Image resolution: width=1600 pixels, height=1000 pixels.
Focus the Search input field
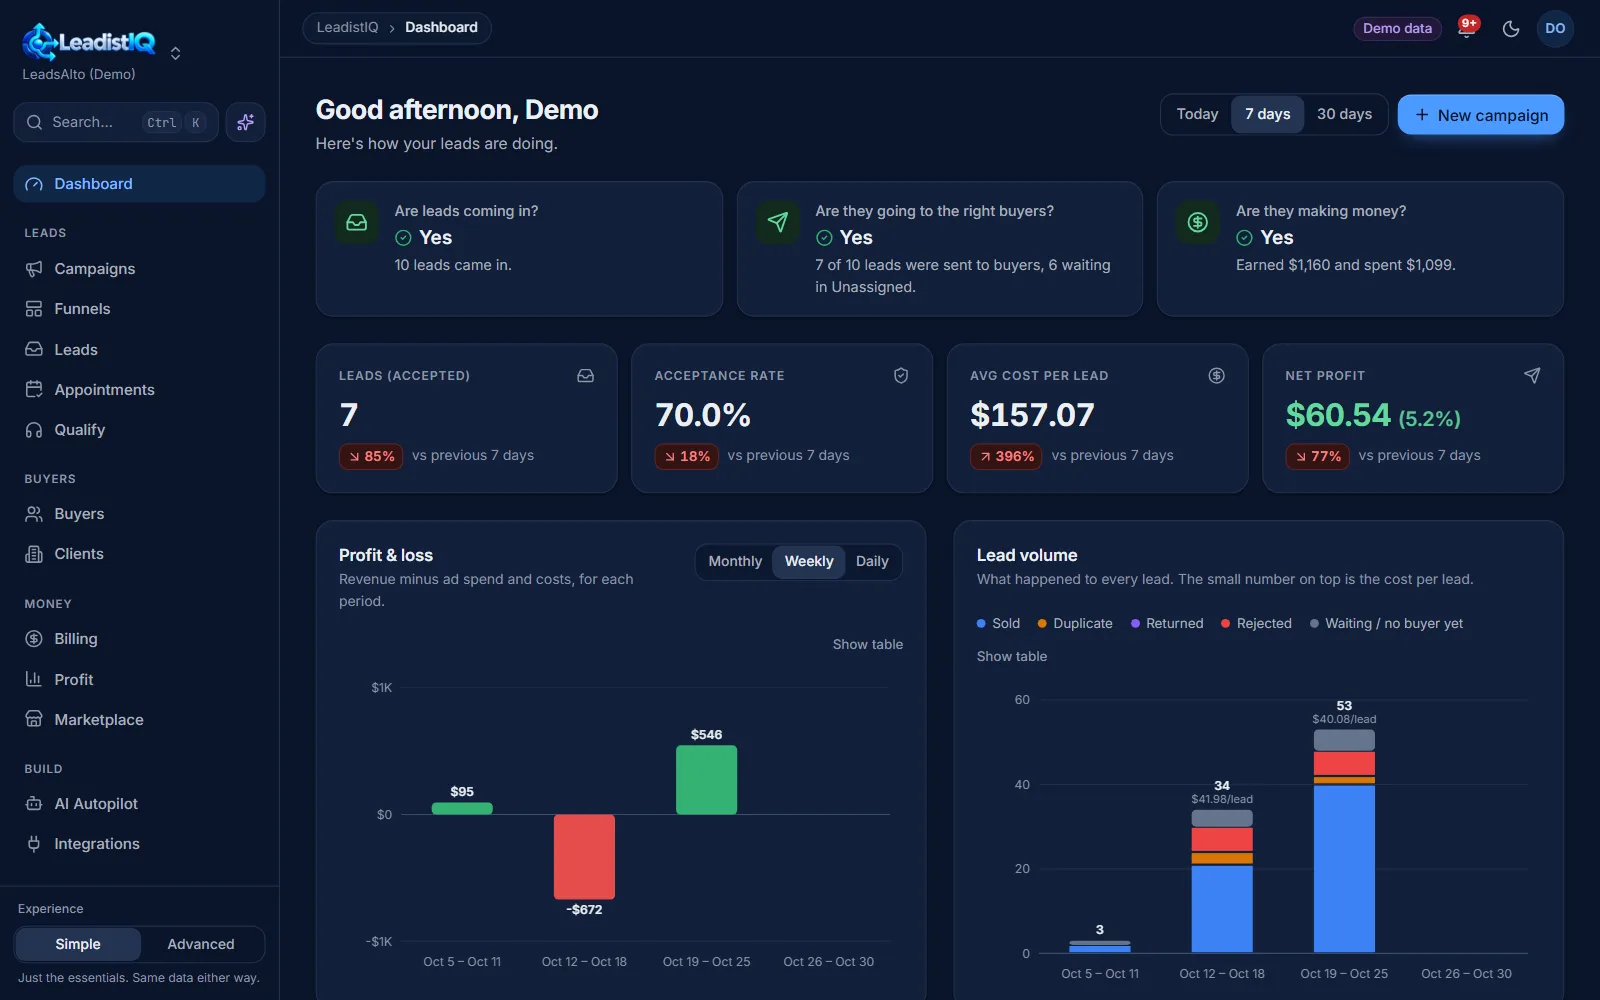coord(116,122)
